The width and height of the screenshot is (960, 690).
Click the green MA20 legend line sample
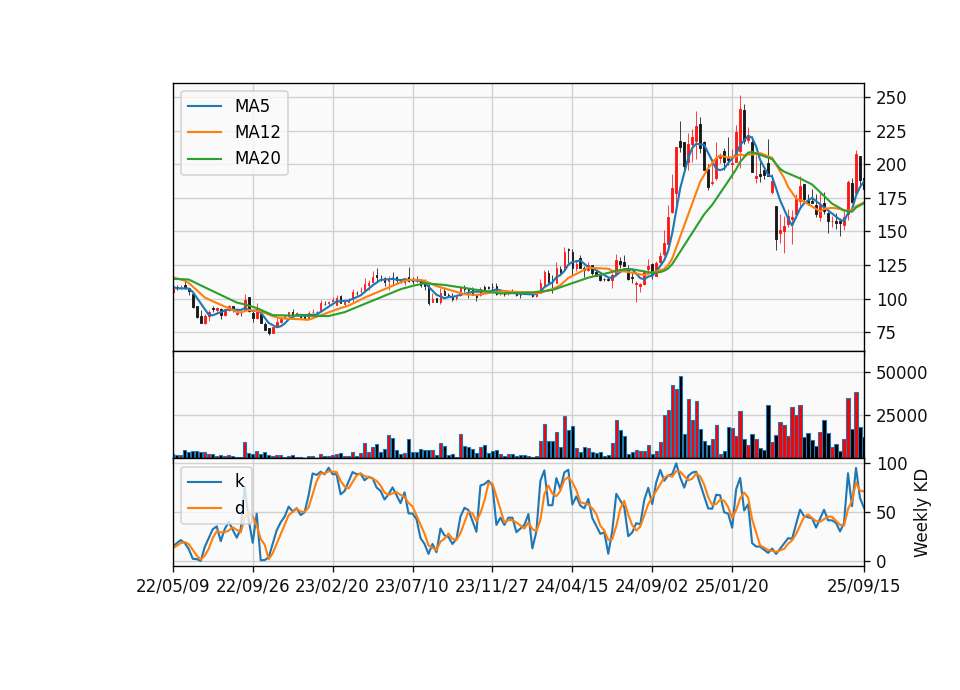204,158
